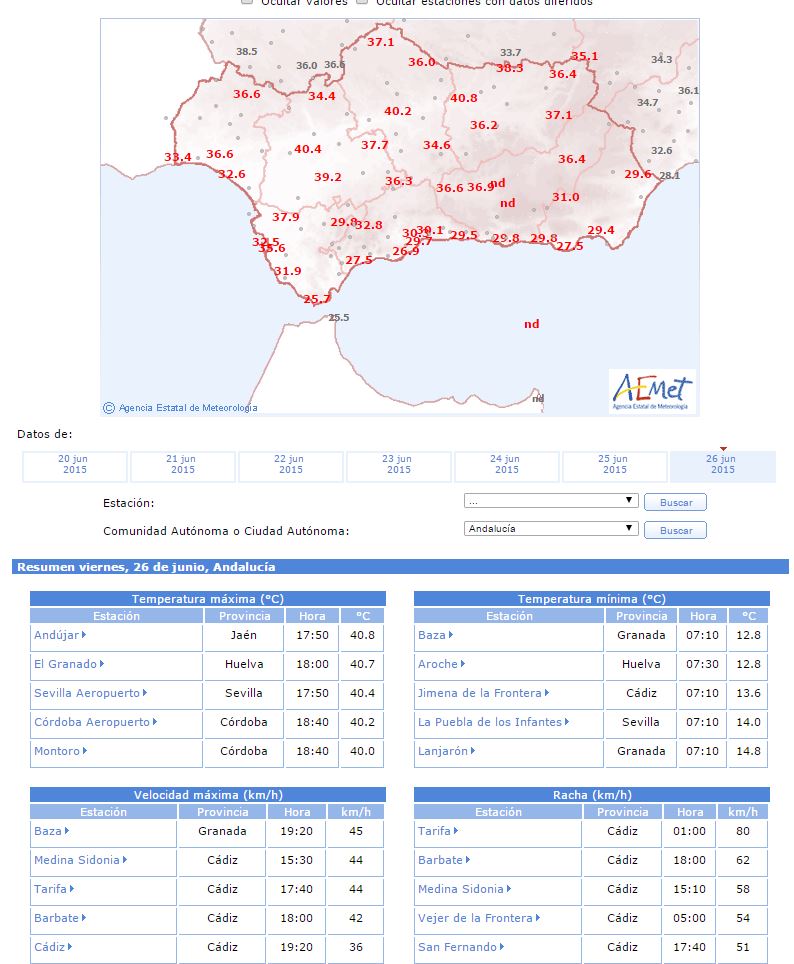Click the arrow icon next to Andújar
This screenshot has height=964, width=794.
pyautogui.click(x=84, y=634)
